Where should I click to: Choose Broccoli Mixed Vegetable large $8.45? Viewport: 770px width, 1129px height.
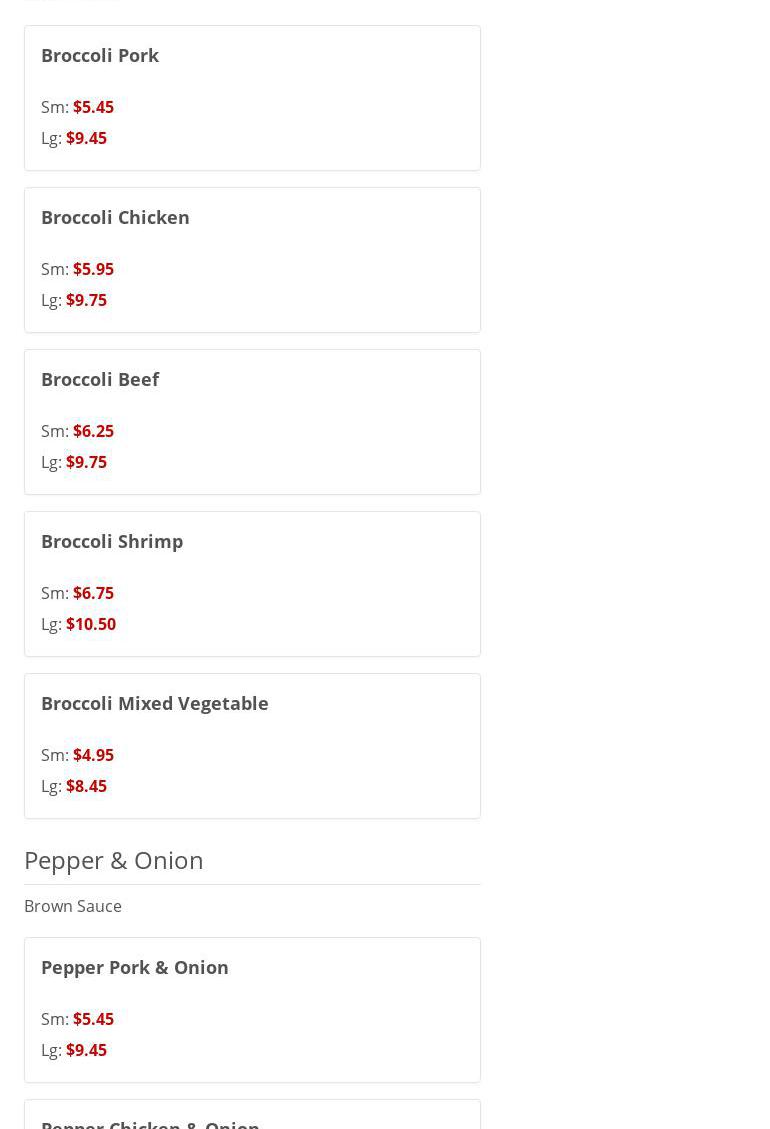(86, 786)
